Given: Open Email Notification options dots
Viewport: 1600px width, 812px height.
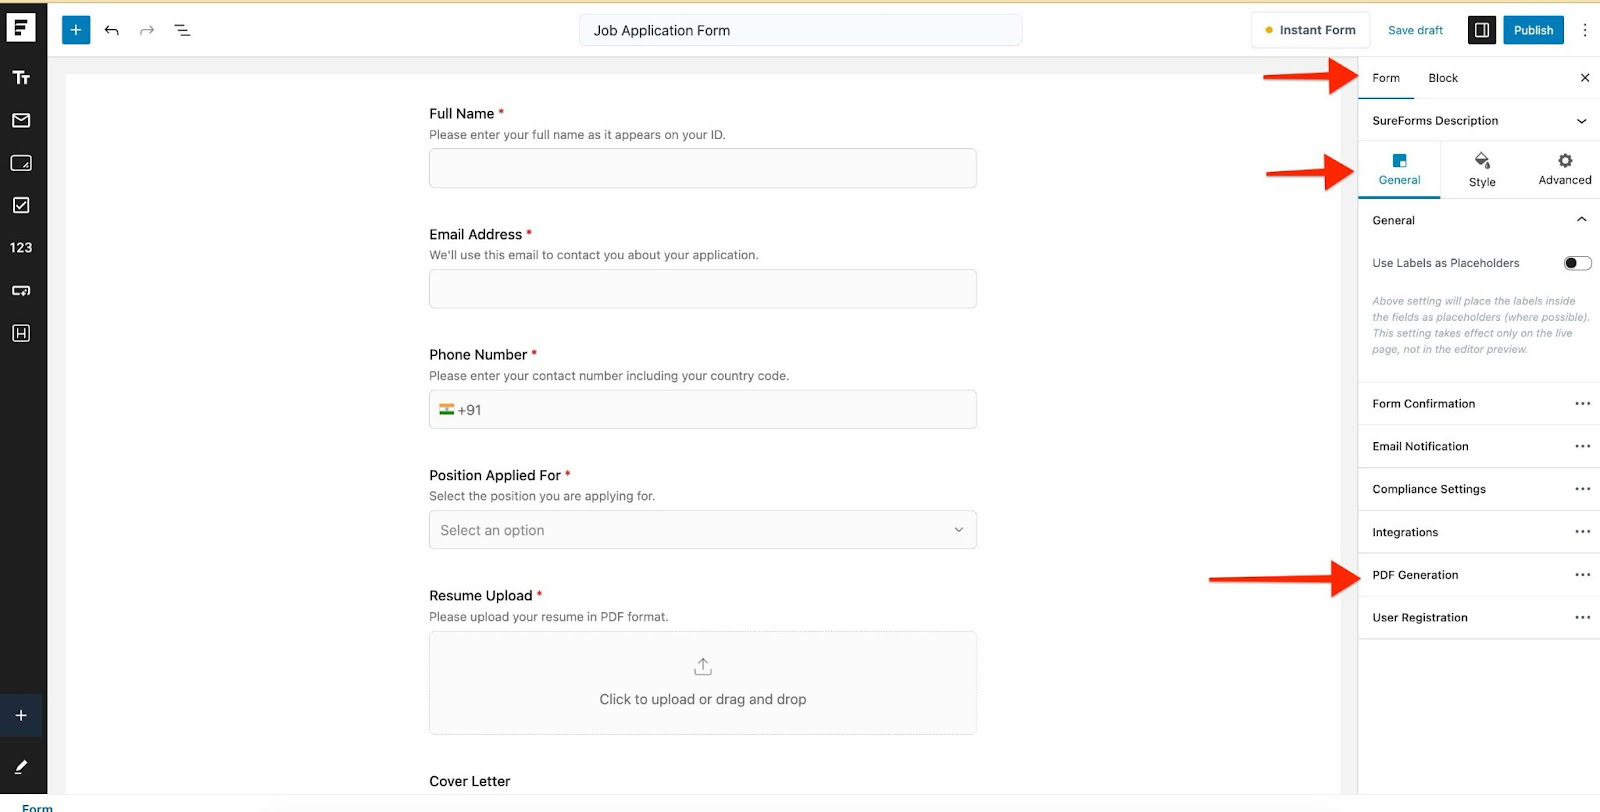Looking at the screenshot, I should click(1582, 447).
